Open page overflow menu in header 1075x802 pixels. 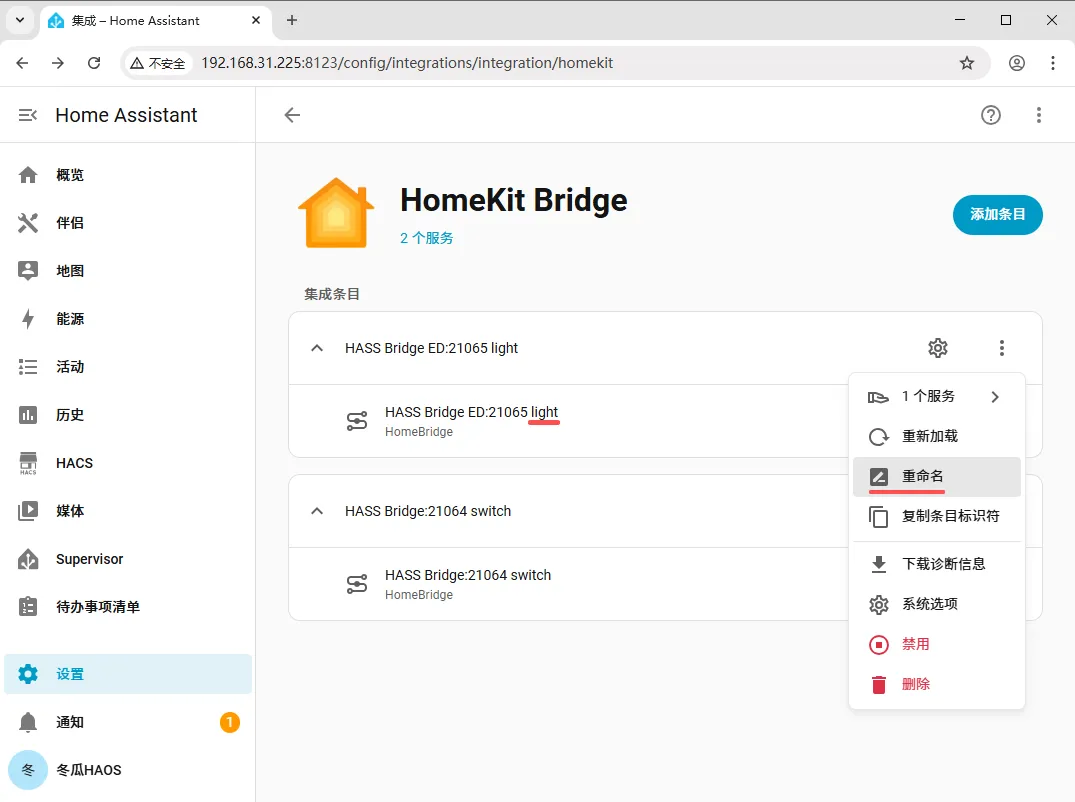(x=1039, y=115)
